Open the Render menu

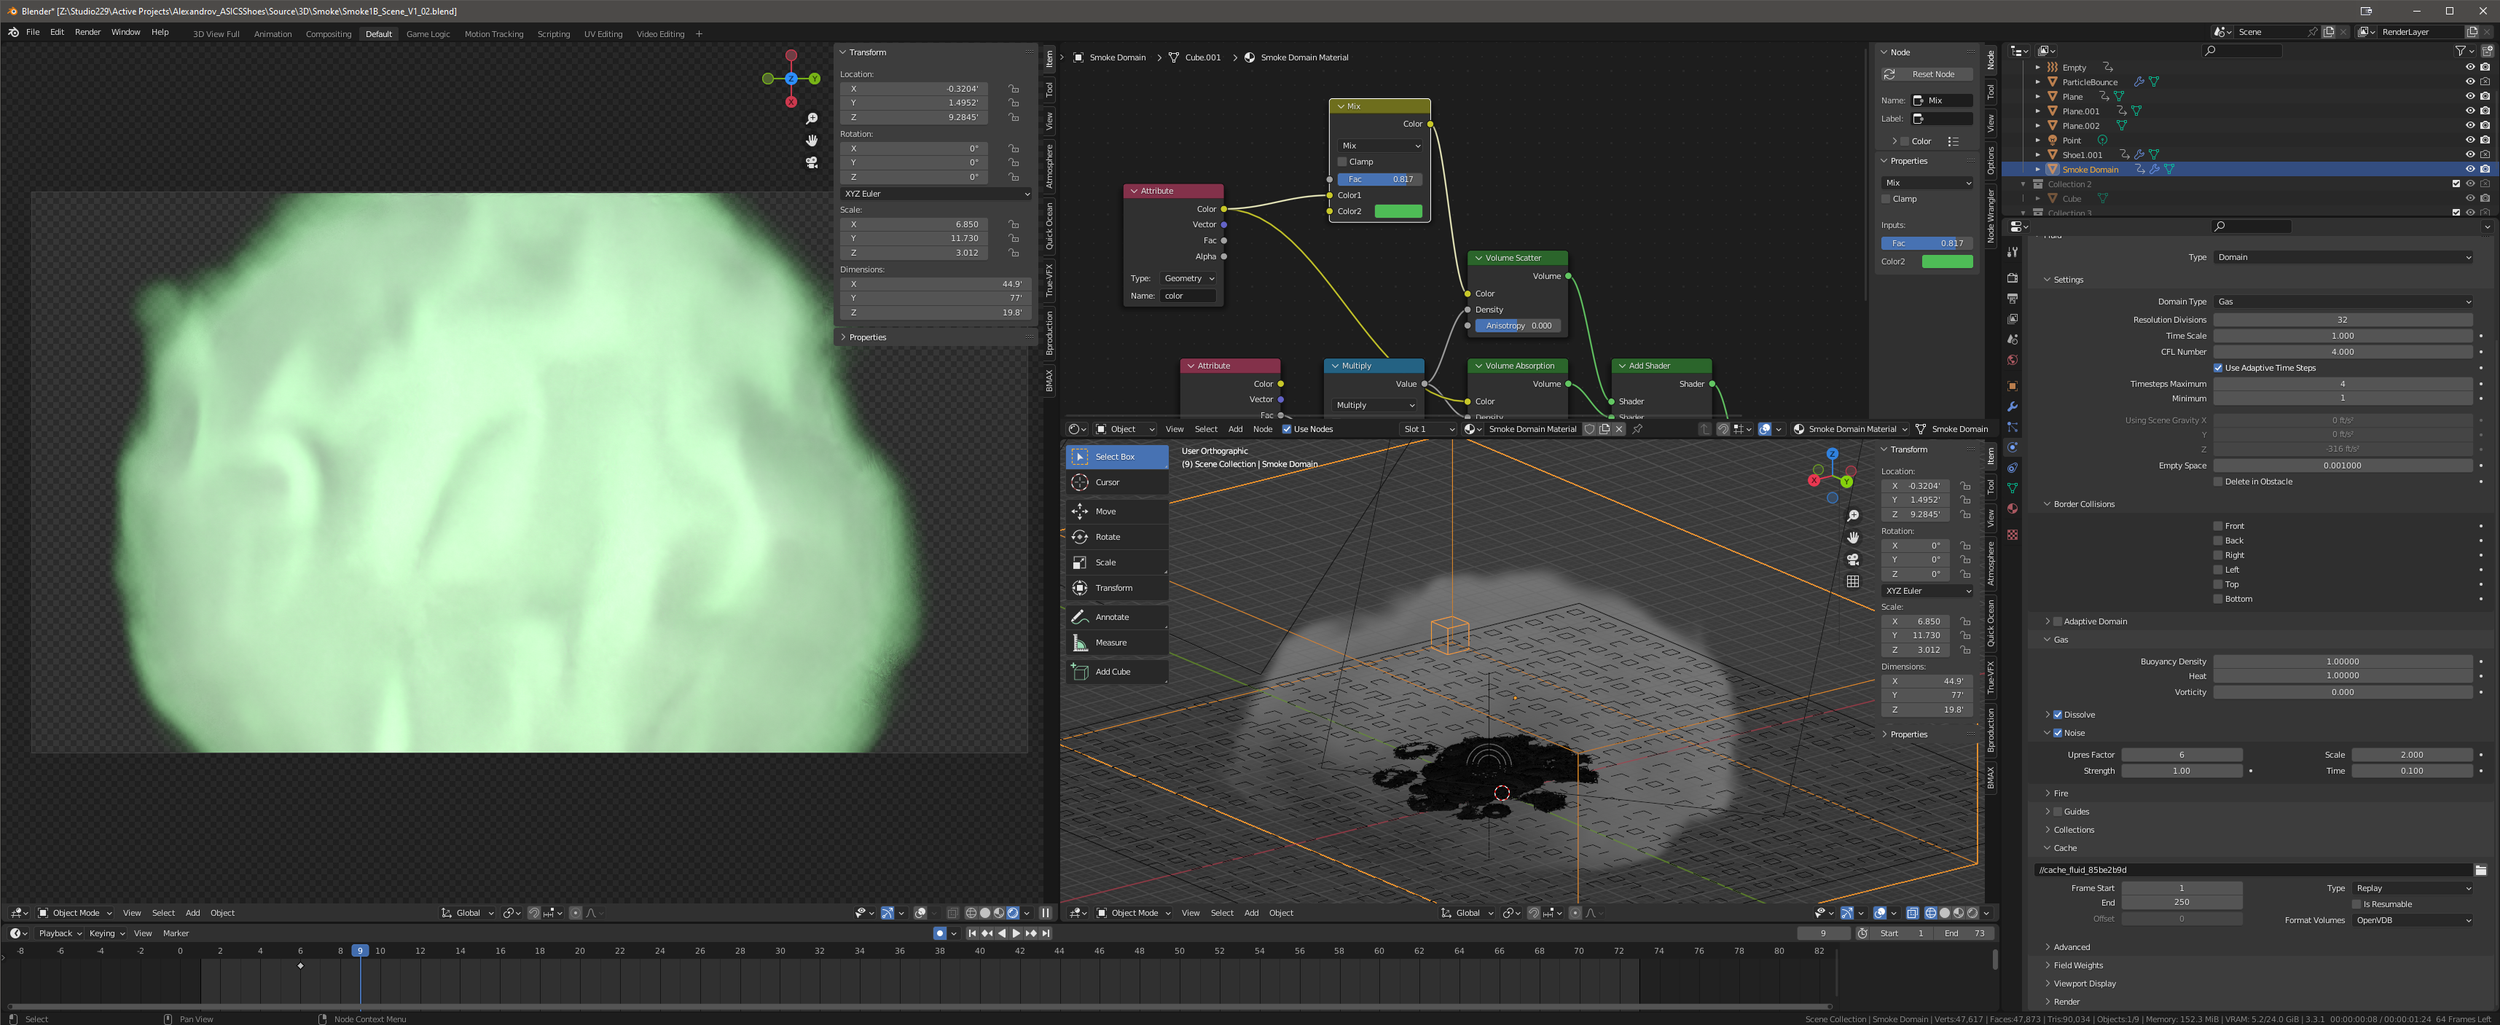pyautogui.click(x=87, y=33)
